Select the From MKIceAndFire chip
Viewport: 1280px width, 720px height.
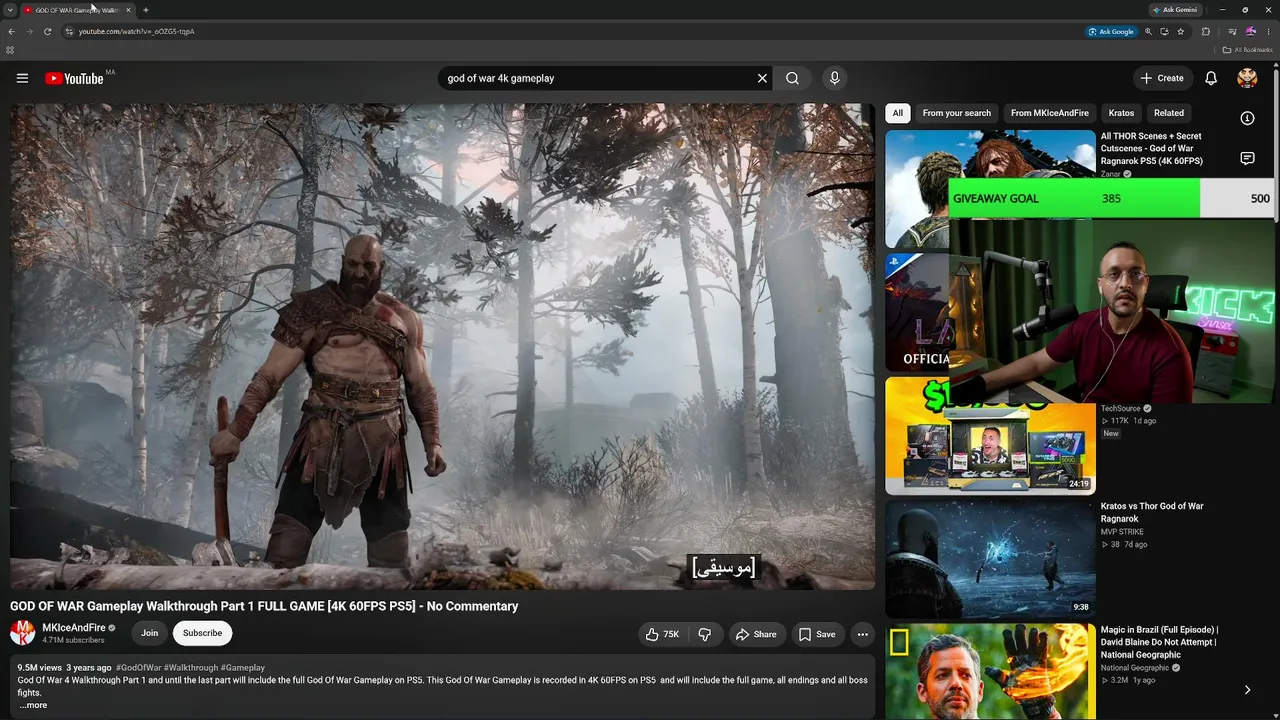(x=1050, y=113)
